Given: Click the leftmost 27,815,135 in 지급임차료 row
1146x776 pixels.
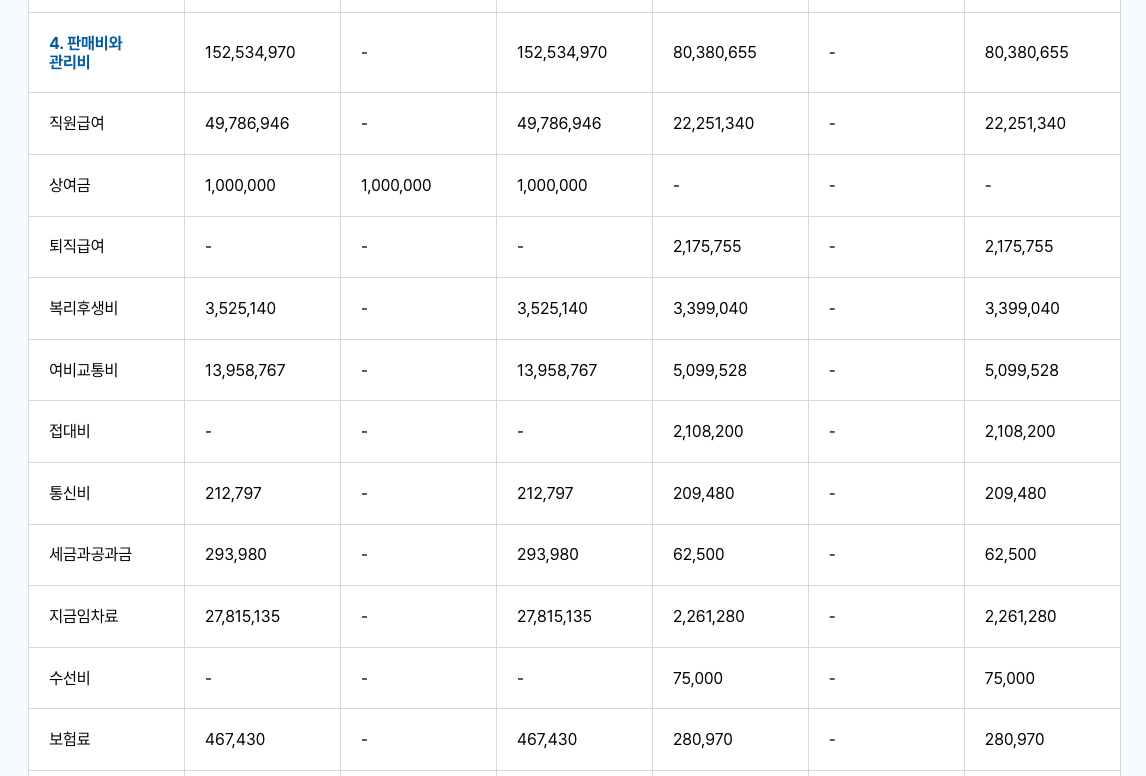Looking at the screenshot, I should [x=243, y=616].
